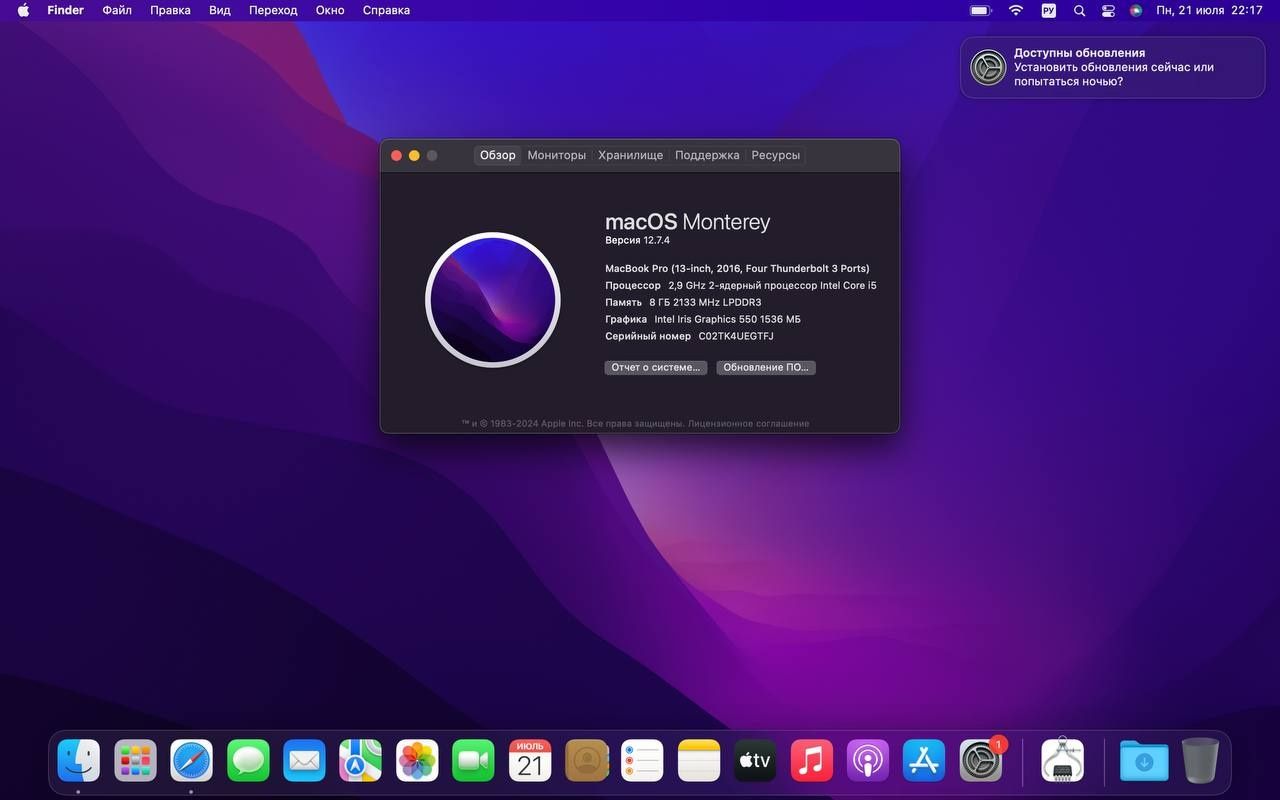Click the 8 ГБ 2133 MHz LPDDR3 text
Screen dimensions: 1280x800
tap(705, 302)
